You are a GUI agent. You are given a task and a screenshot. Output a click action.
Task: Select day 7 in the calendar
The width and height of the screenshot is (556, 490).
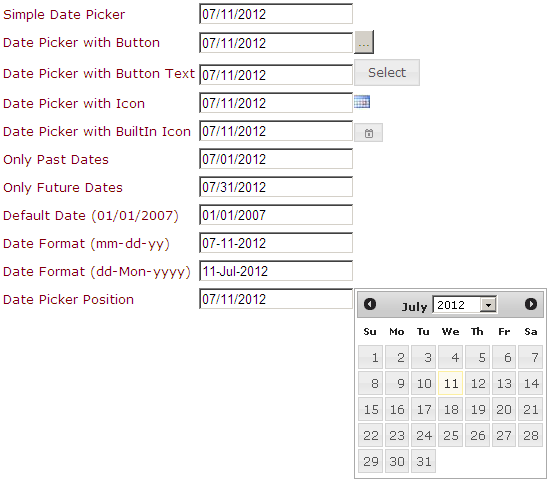click(530, 357)
